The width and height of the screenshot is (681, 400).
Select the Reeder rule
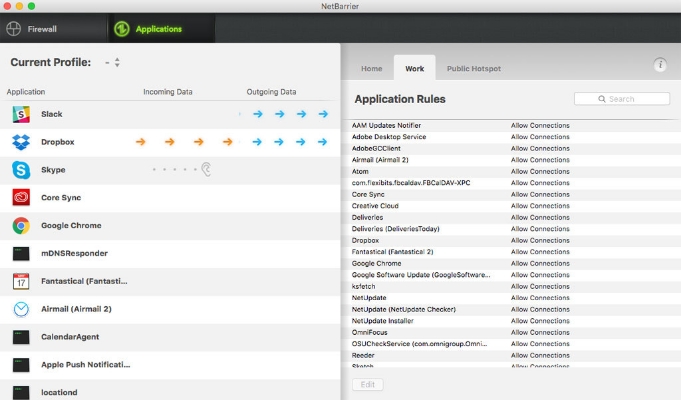[363, 356]
